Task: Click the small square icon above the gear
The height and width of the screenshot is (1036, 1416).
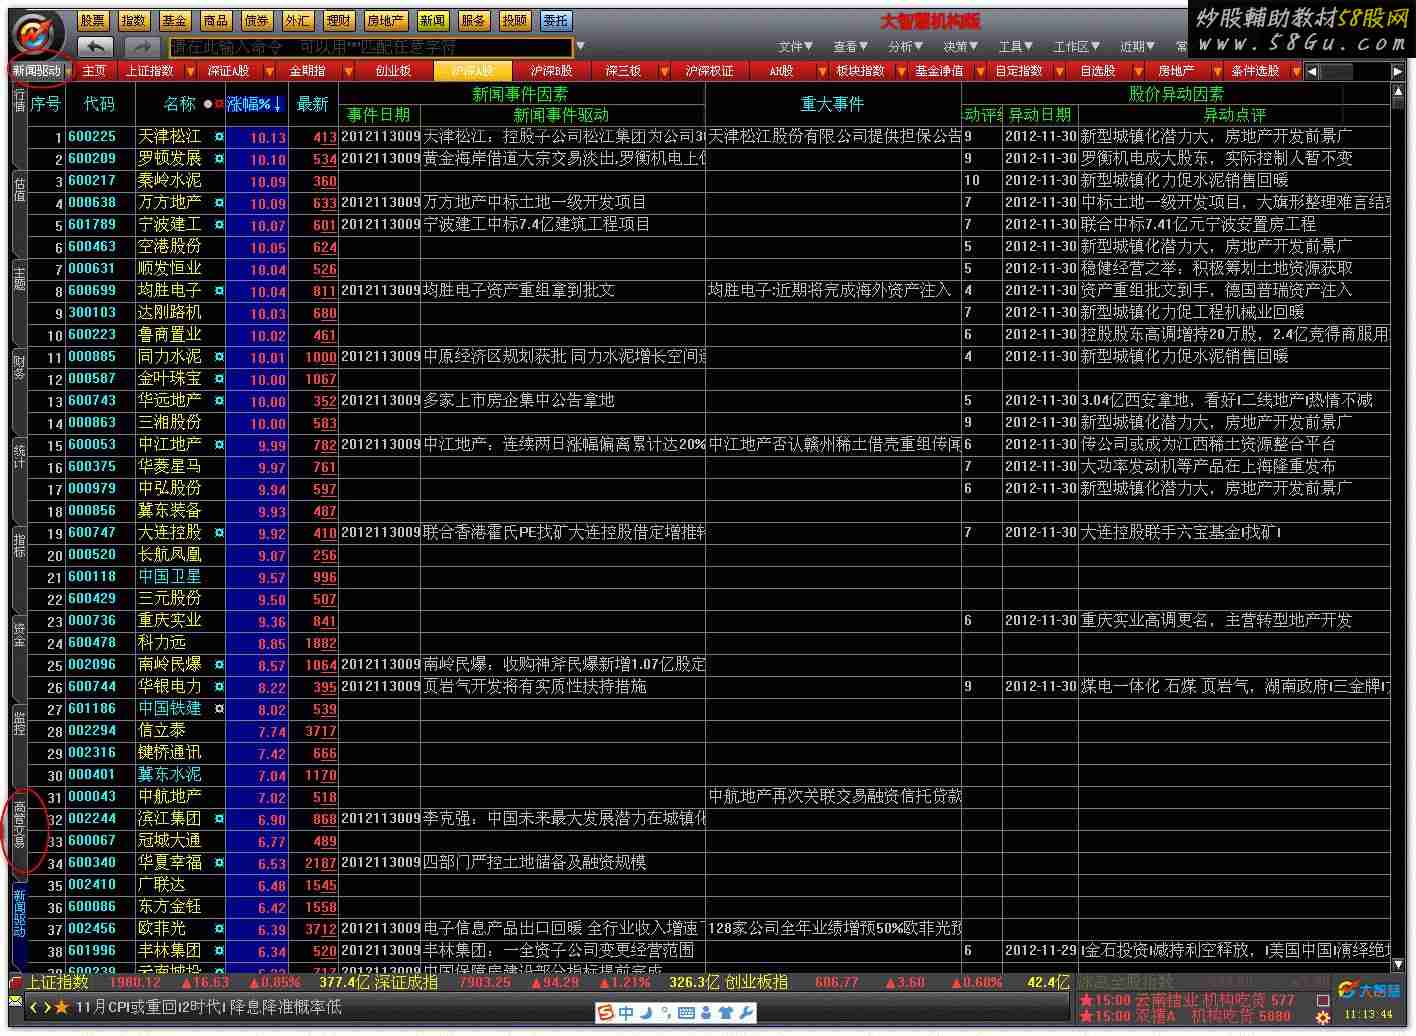Action: click(1324, 1000)
